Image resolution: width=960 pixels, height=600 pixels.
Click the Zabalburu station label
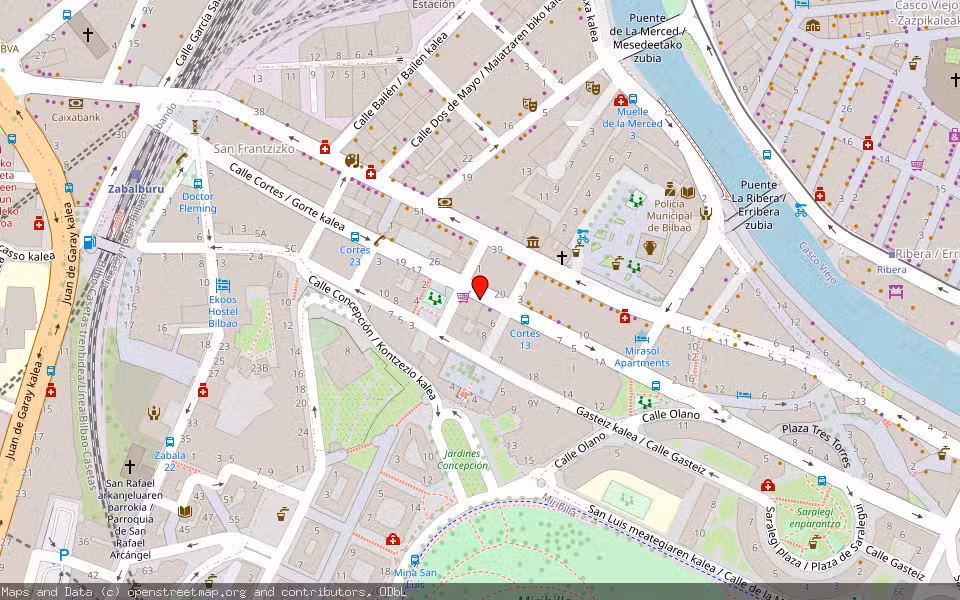[x=136, y=189]
